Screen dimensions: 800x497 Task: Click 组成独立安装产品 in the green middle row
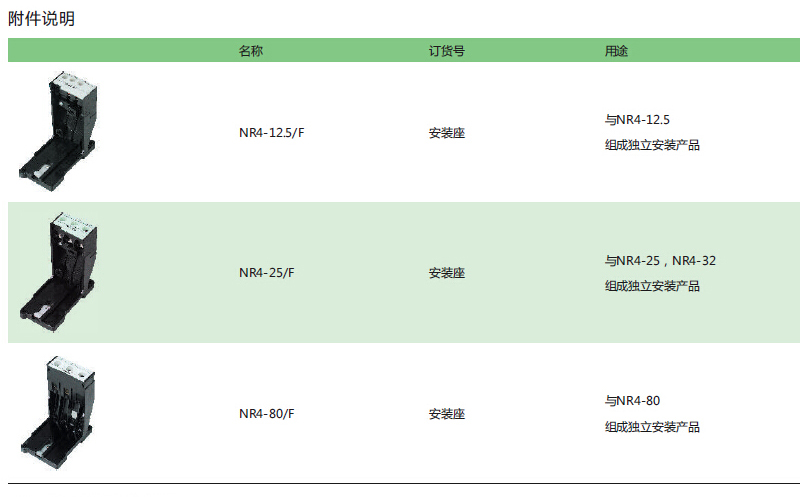tap(652, 286)
